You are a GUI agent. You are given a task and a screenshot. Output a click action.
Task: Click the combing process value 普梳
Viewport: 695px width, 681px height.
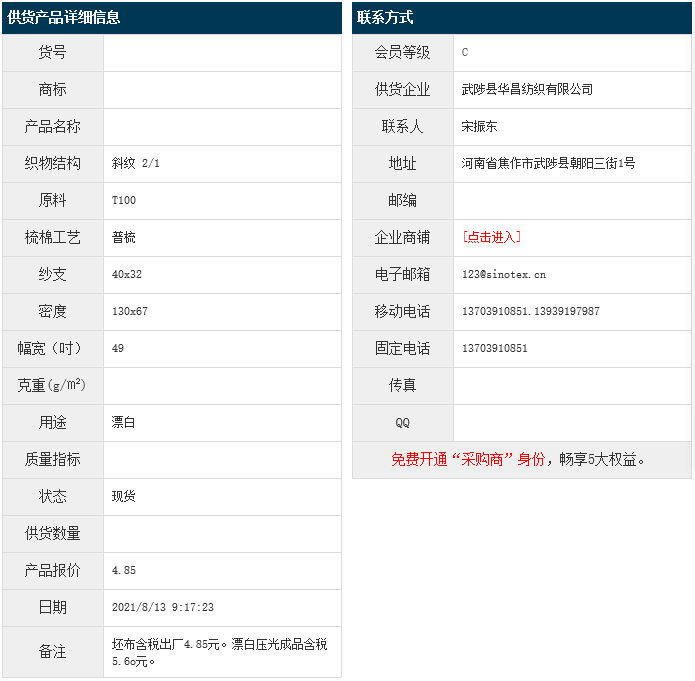pos(124,237)
